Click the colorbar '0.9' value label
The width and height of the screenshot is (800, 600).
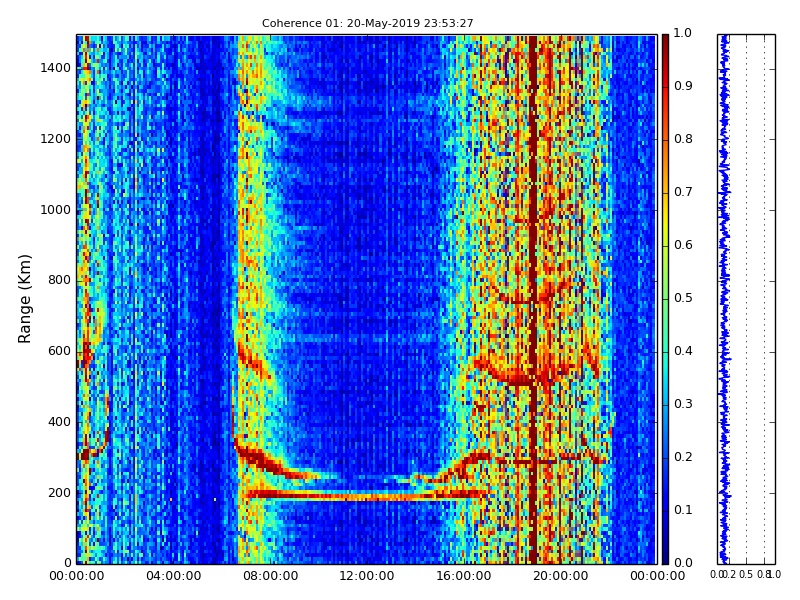[x=683, y=86]
